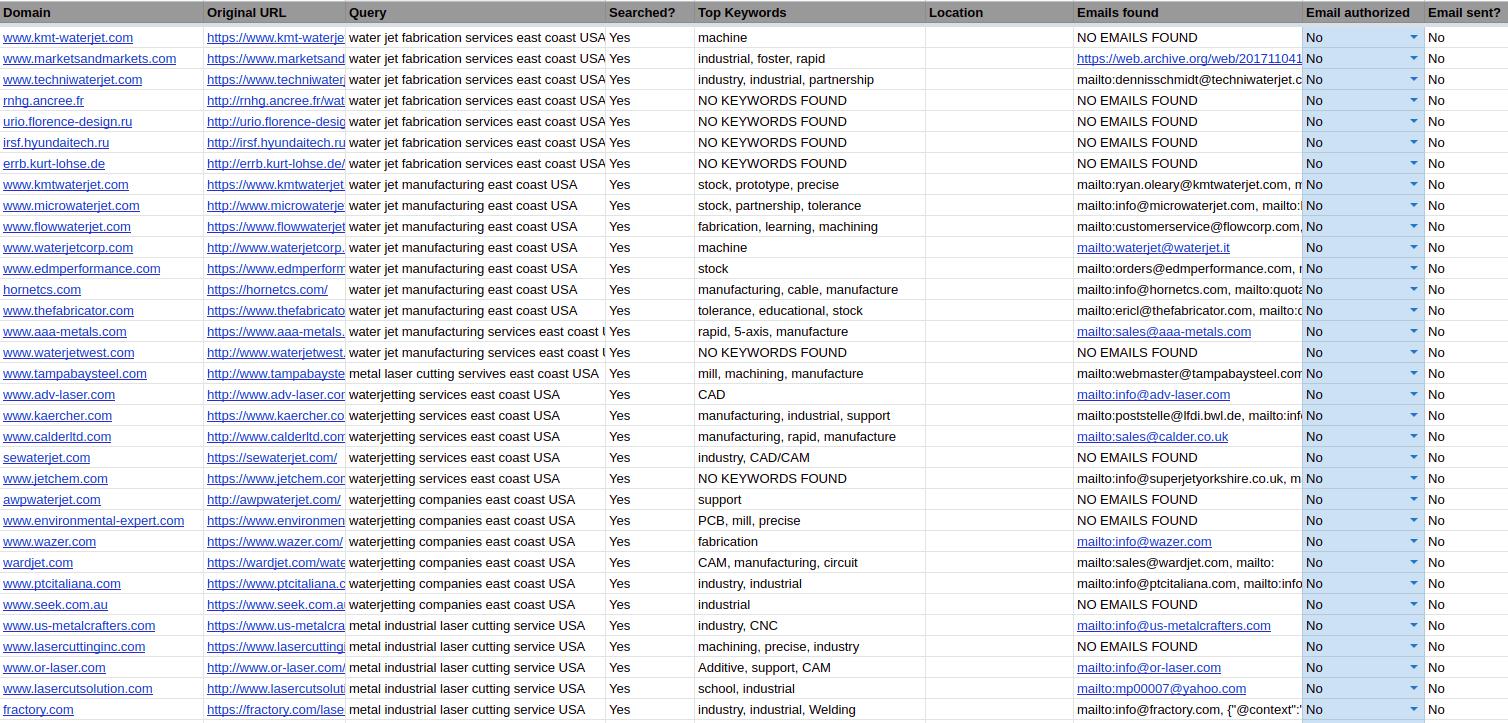
Task: Open Email authorized dropdown for www.or-laser.com row
Action: pos(1414,667)
